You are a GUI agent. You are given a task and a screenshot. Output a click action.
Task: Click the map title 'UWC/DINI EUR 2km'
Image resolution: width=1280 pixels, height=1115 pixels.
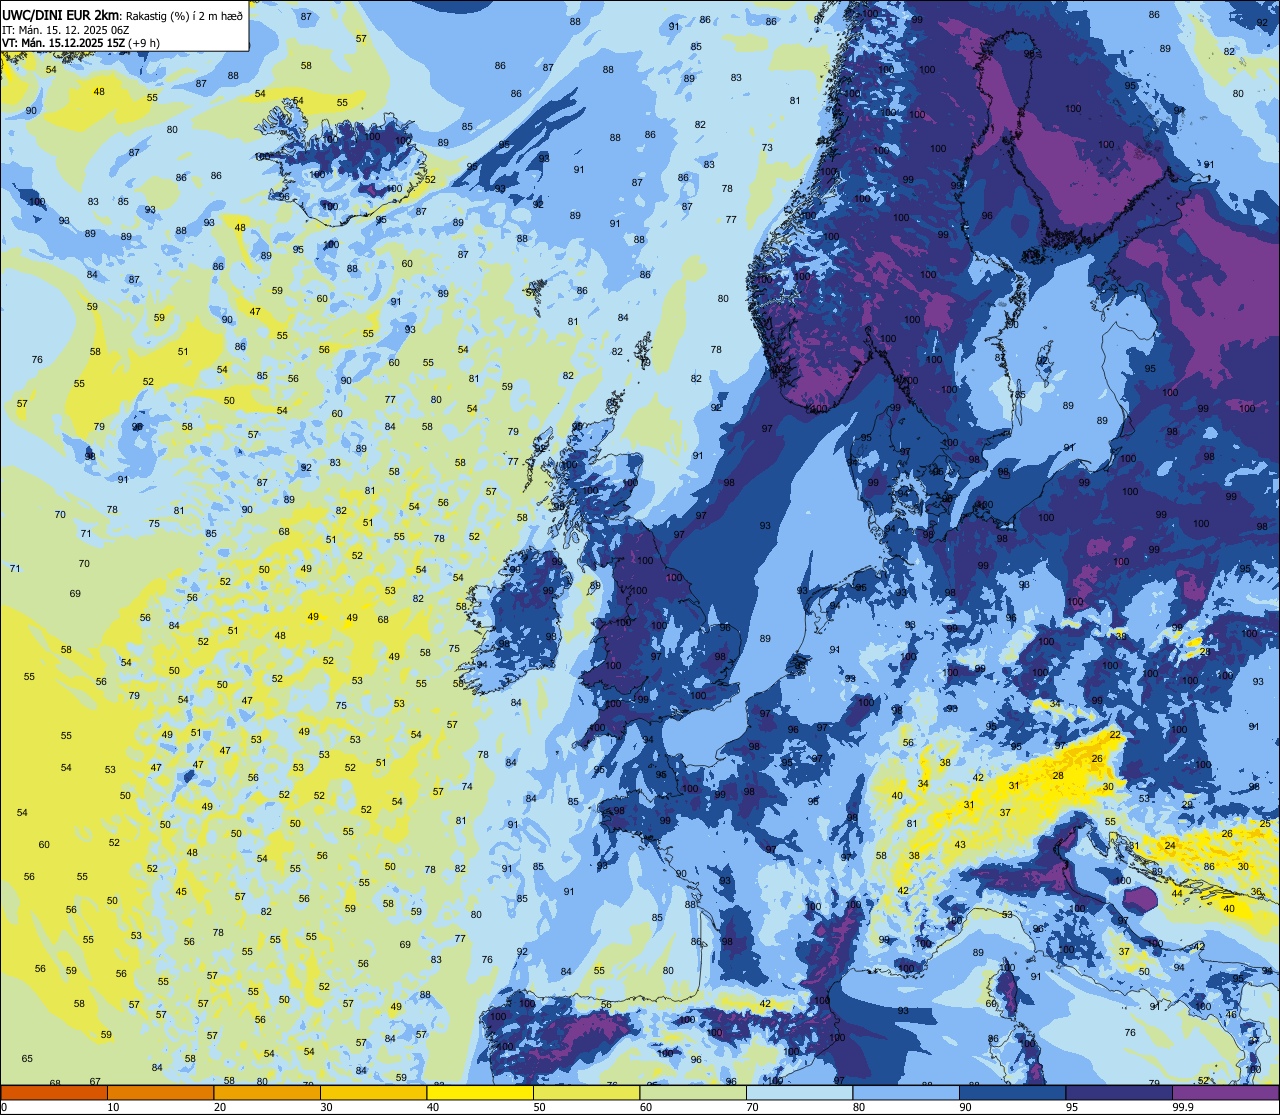[59, 14]
